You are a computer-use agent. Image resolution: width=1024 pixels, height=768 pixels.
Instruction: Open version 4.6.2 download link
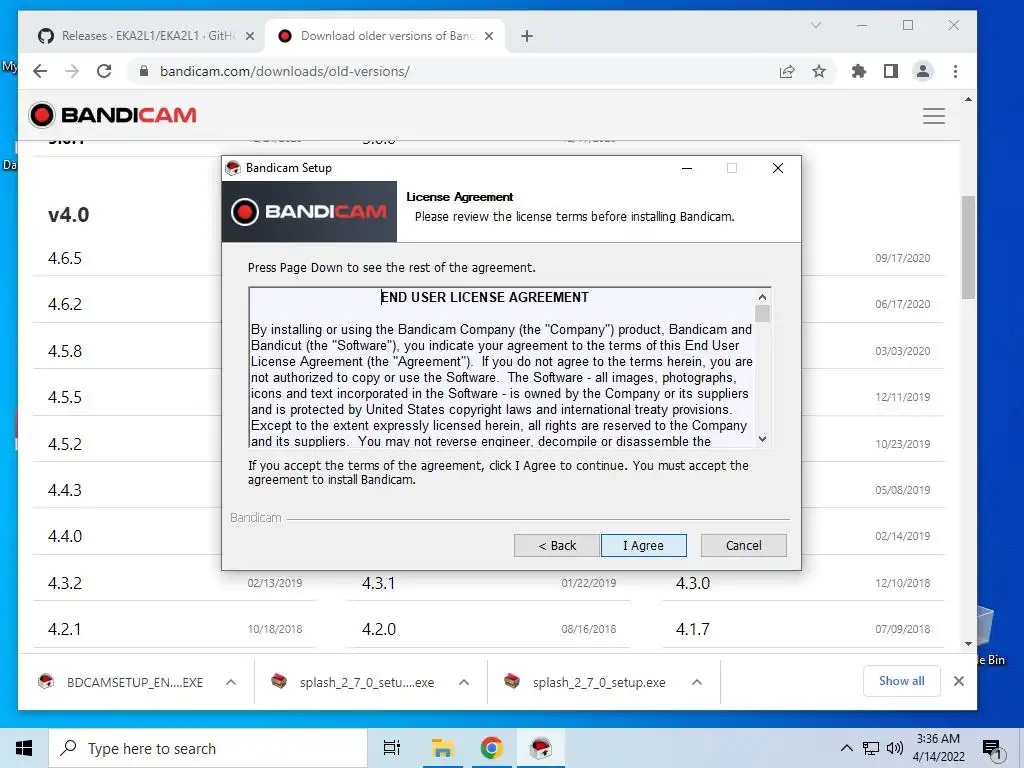point(65,304)
